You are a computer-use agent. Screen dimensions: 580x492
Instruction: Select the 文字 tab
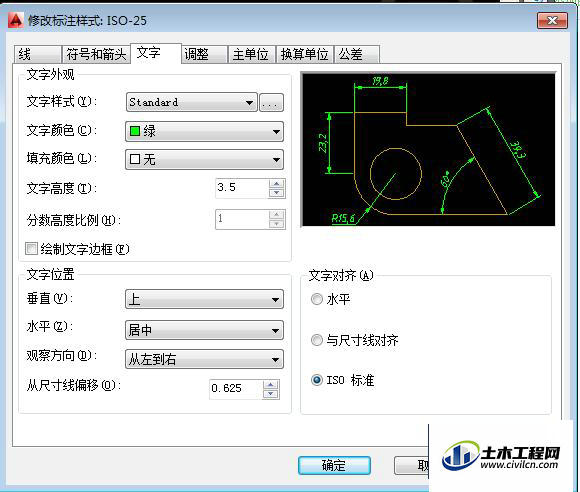(x=156, y=53)
